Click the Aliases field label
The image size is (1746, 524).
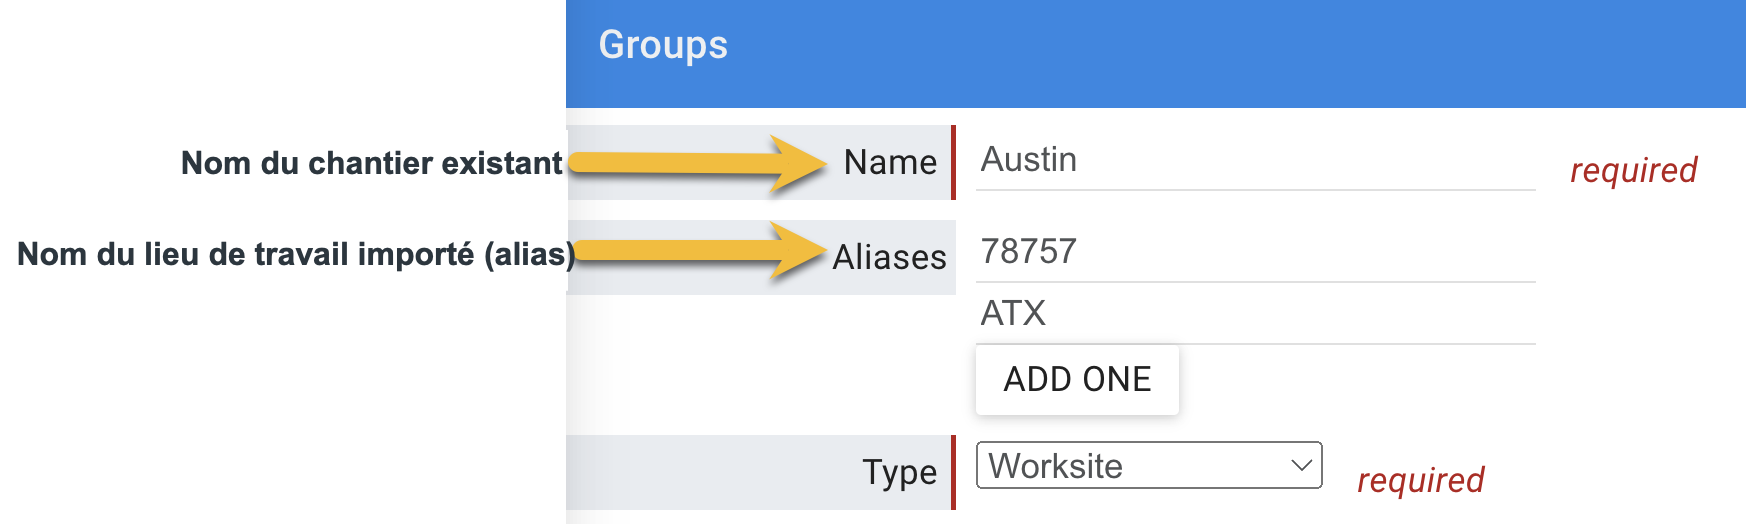point(889,257)
